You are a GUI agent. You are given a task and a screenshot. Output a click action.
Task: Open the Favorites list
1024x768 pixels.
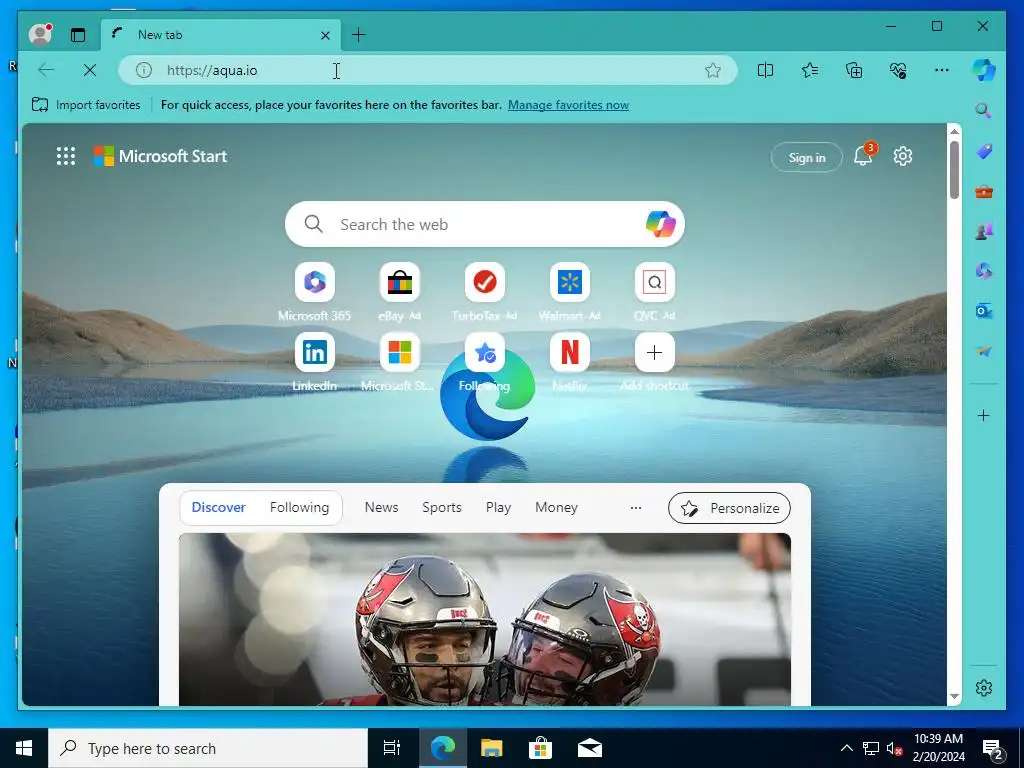tap(810, 70)
